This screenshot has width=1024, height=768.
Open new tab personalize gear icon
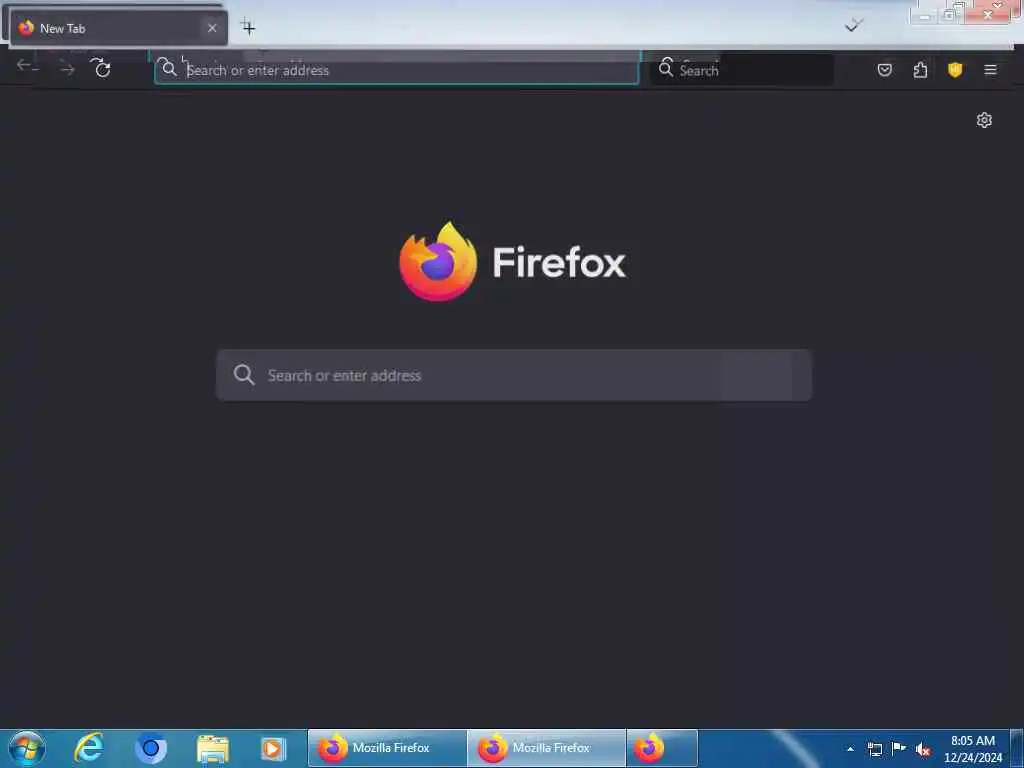pyautogui.click(x=984, y=120)
